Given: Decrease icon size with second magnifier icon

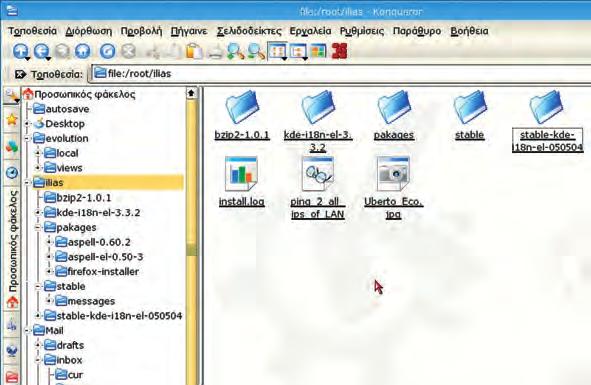Looking at the screenshot, I should point(256,51).
